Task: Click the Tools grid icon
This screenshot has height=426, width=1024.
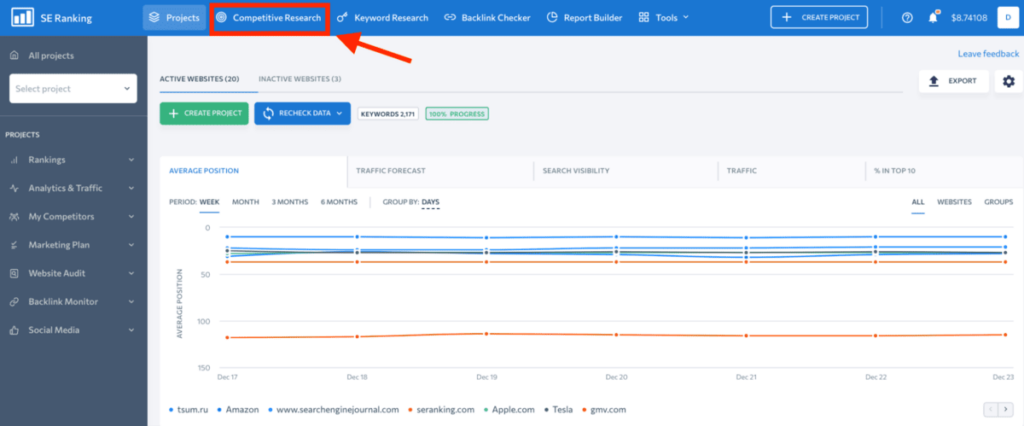Action: (644, 18)
